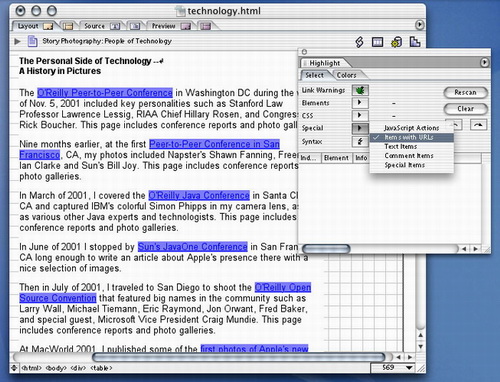Click the Info column header
Viewport: 500px width, 382px height.
coord(361,158)
